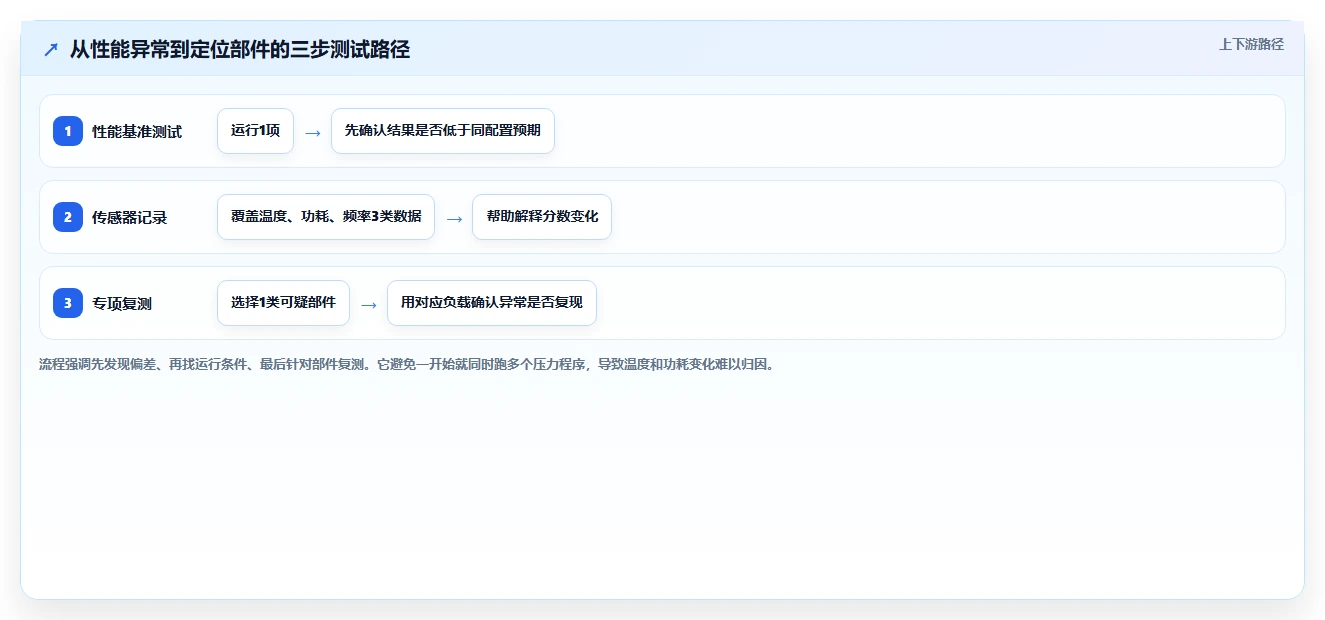Click the 覆盖温度、功耗、频率3类数据 chip

coord(326,217)
